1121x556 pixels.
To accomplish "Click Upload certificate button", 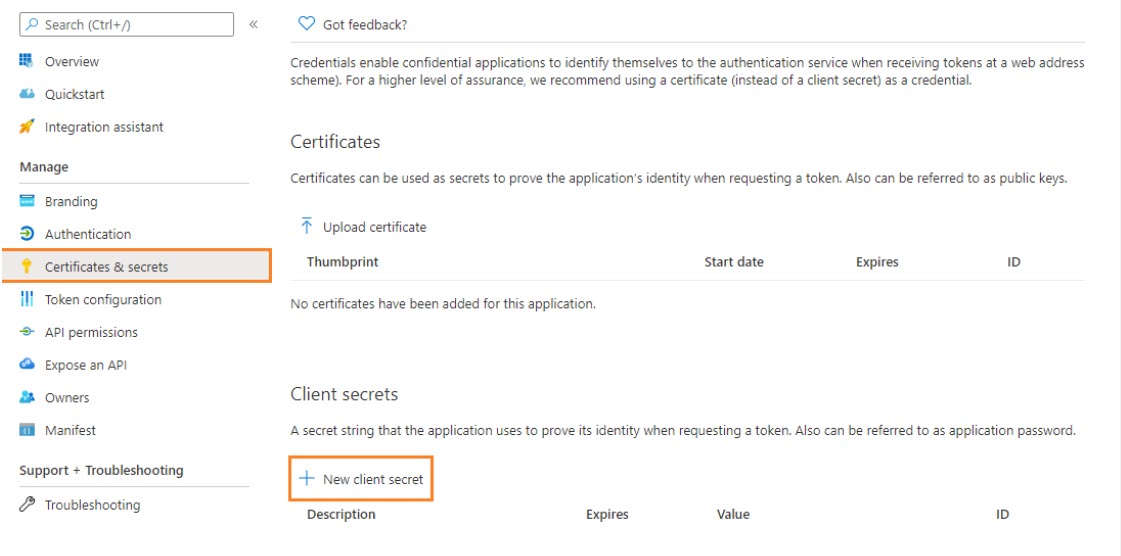I will pyautogui.click(x=363, y=227).
